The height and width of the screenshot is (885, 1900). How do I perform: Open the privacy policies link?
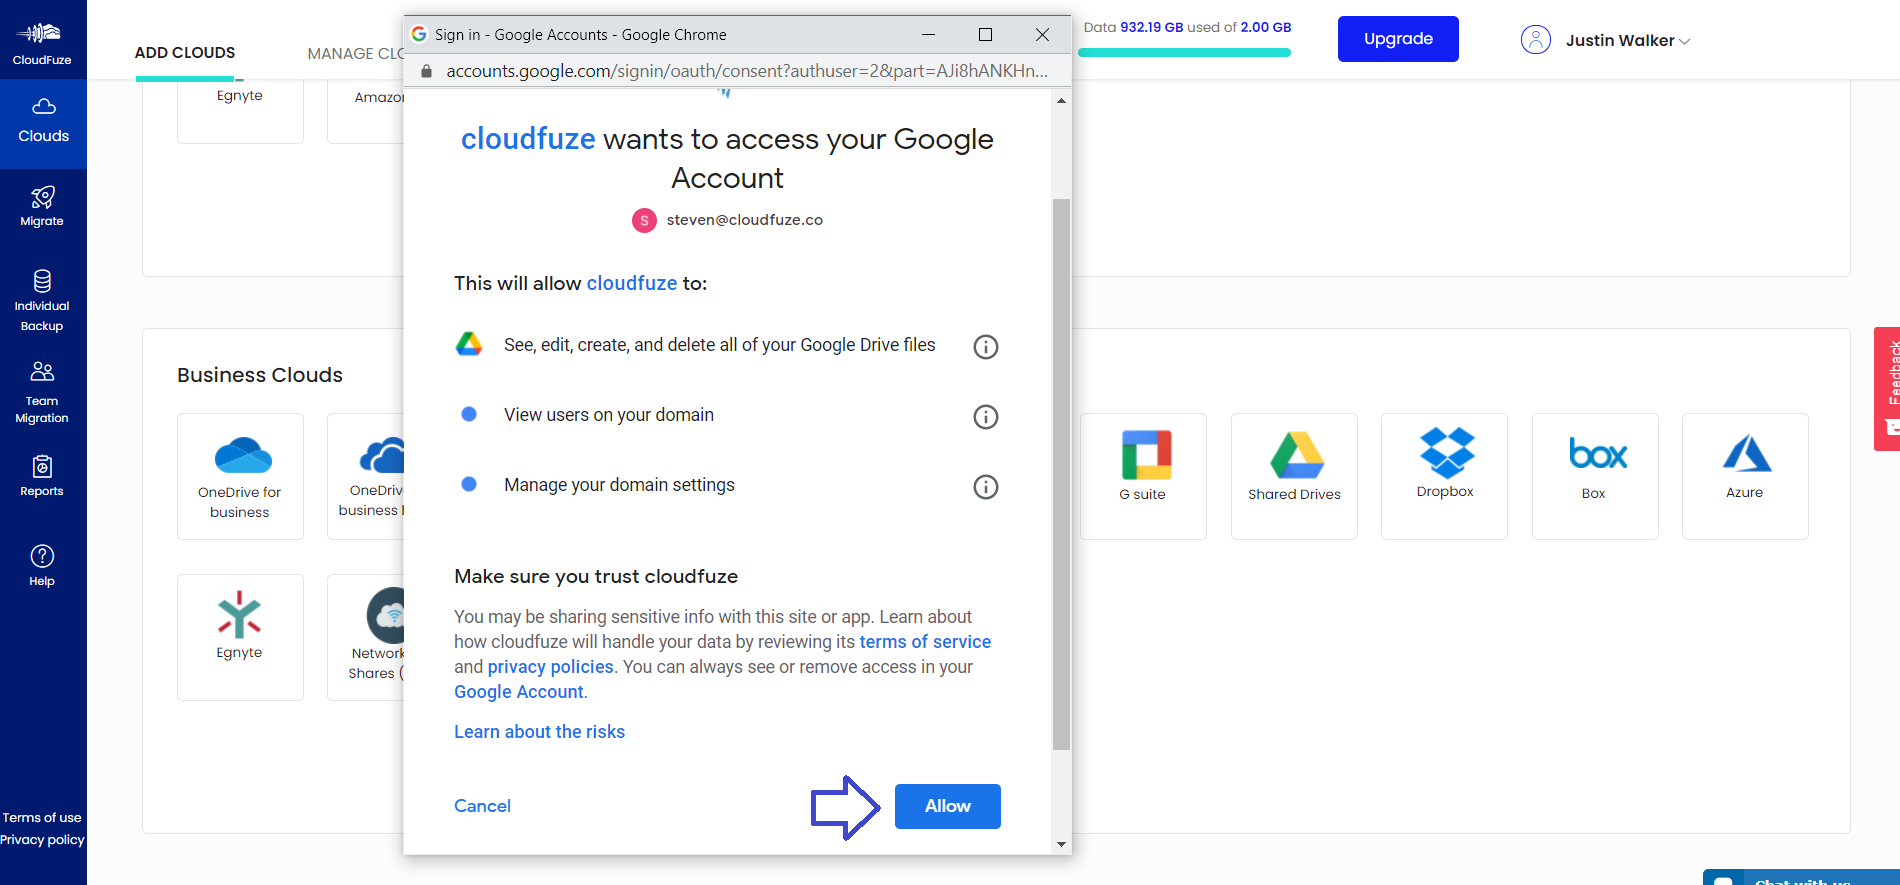click(x=550, y=667)
